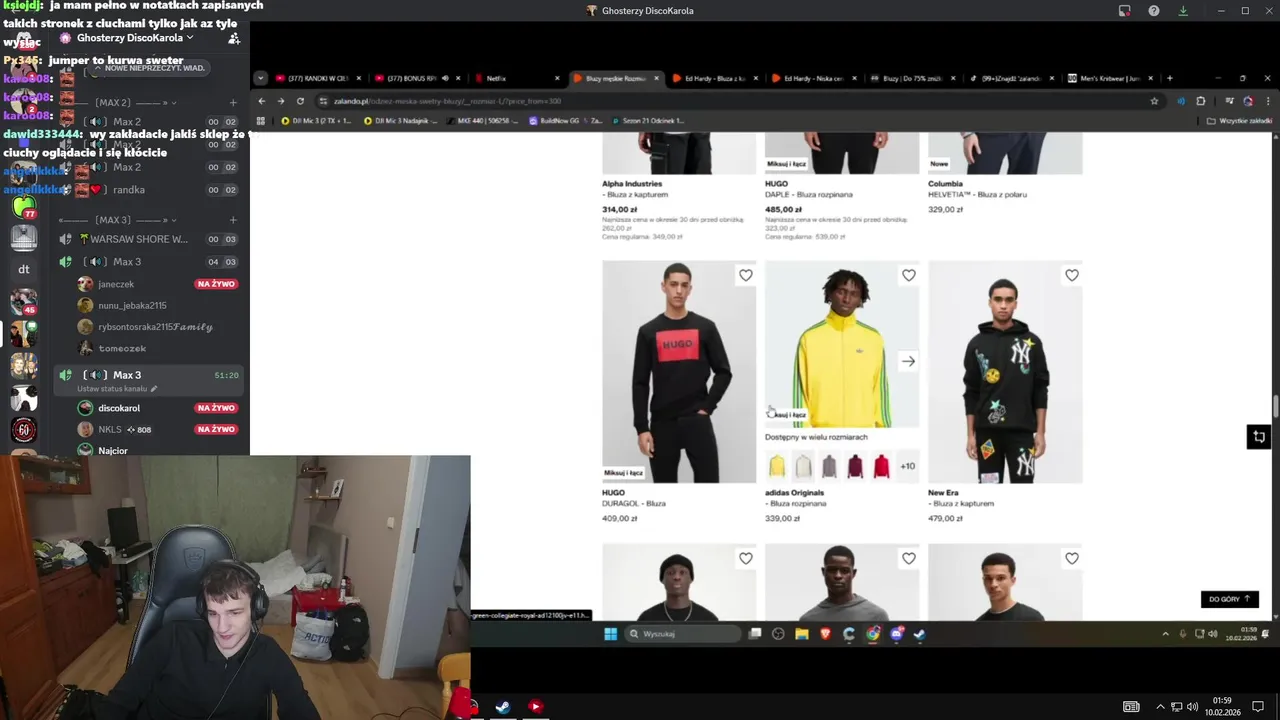The height and width of the screenshot is (720, 1280).
Task: Open 'DJI Mic 3 Nadajnik' bookmark
Action: [401, 121]
